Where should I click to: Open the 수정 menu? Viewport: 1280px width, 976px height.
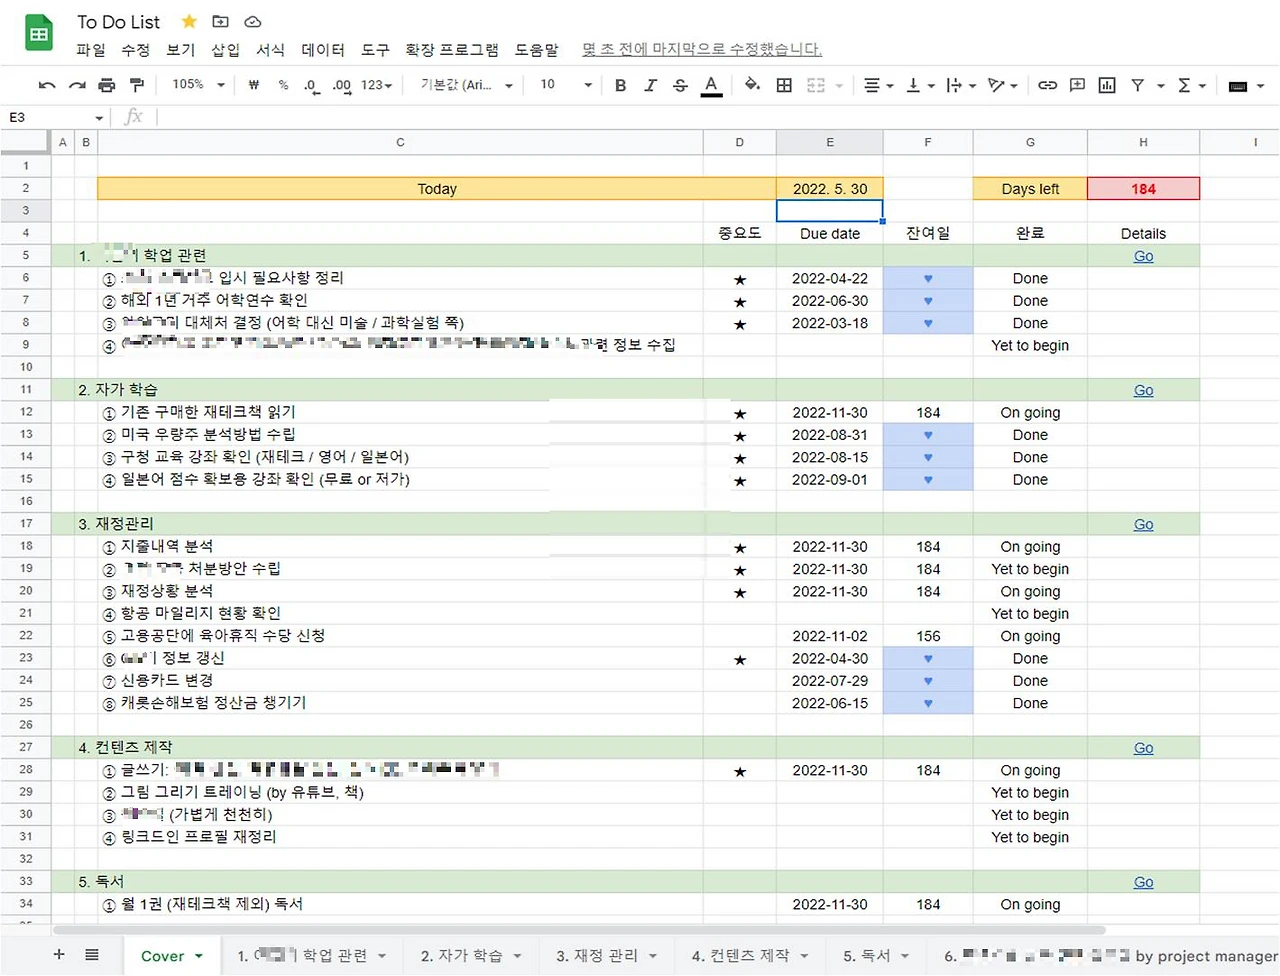click(x=136, y=50)
